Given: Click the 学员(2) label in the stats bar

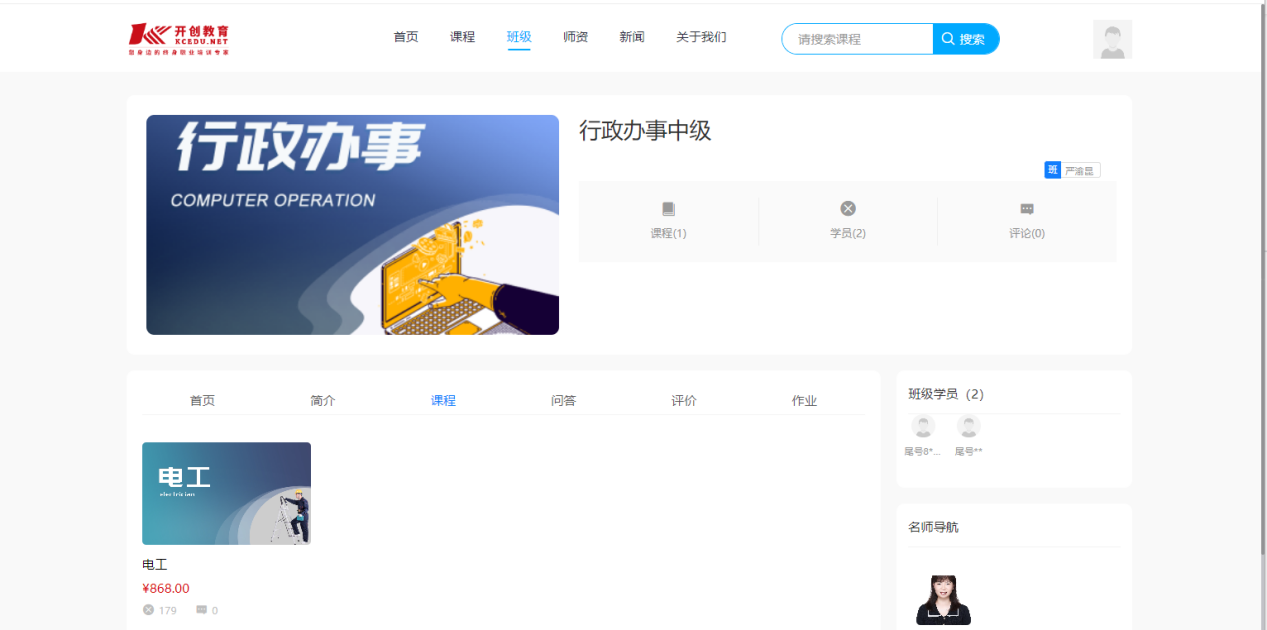Looking at the screenshot, I should (x=848, y=233).
